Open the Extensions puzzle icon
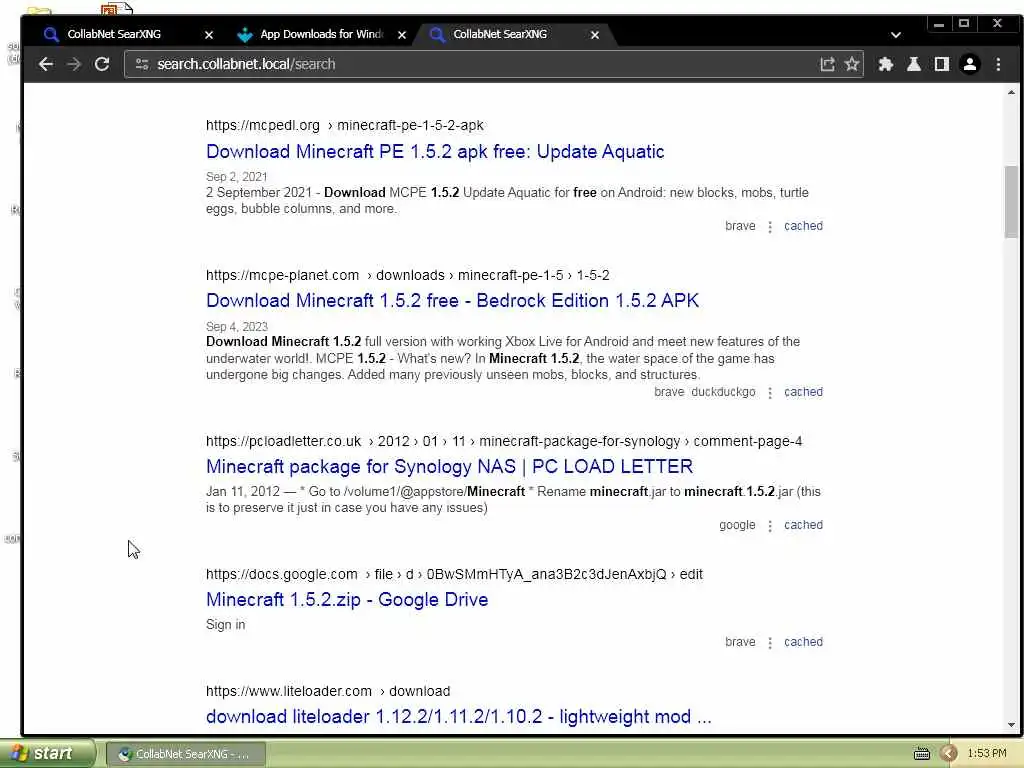Screen dimensions: 1024x768 coord(886,64)
